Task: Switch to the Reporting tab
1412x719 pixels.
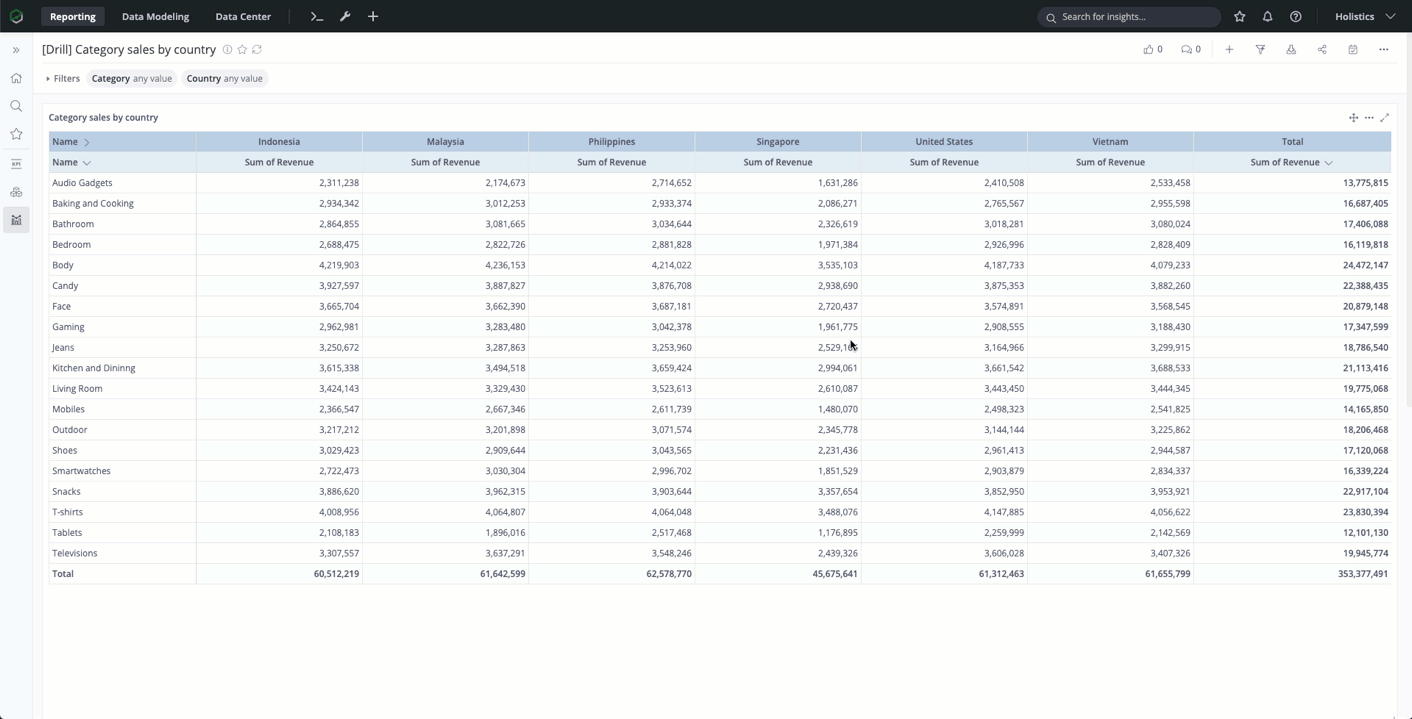Action: pos(73,16)
